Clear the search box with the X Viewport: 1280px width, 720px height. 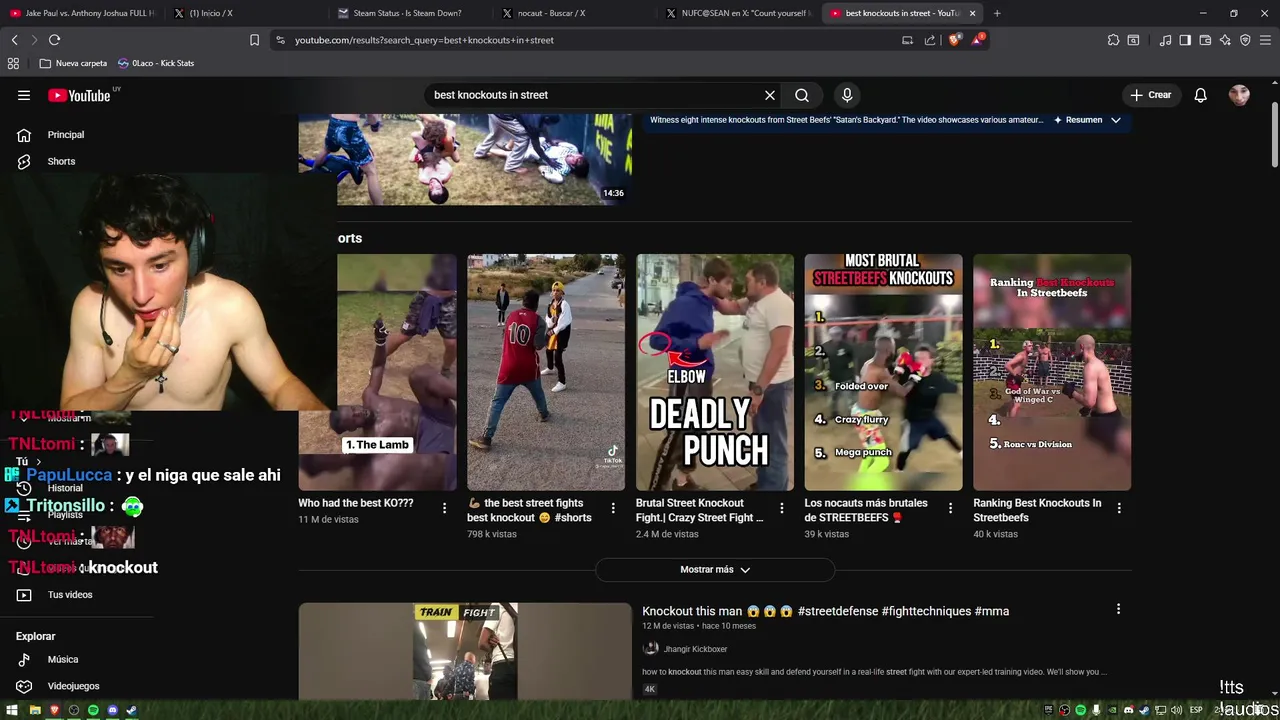point(770,95)
